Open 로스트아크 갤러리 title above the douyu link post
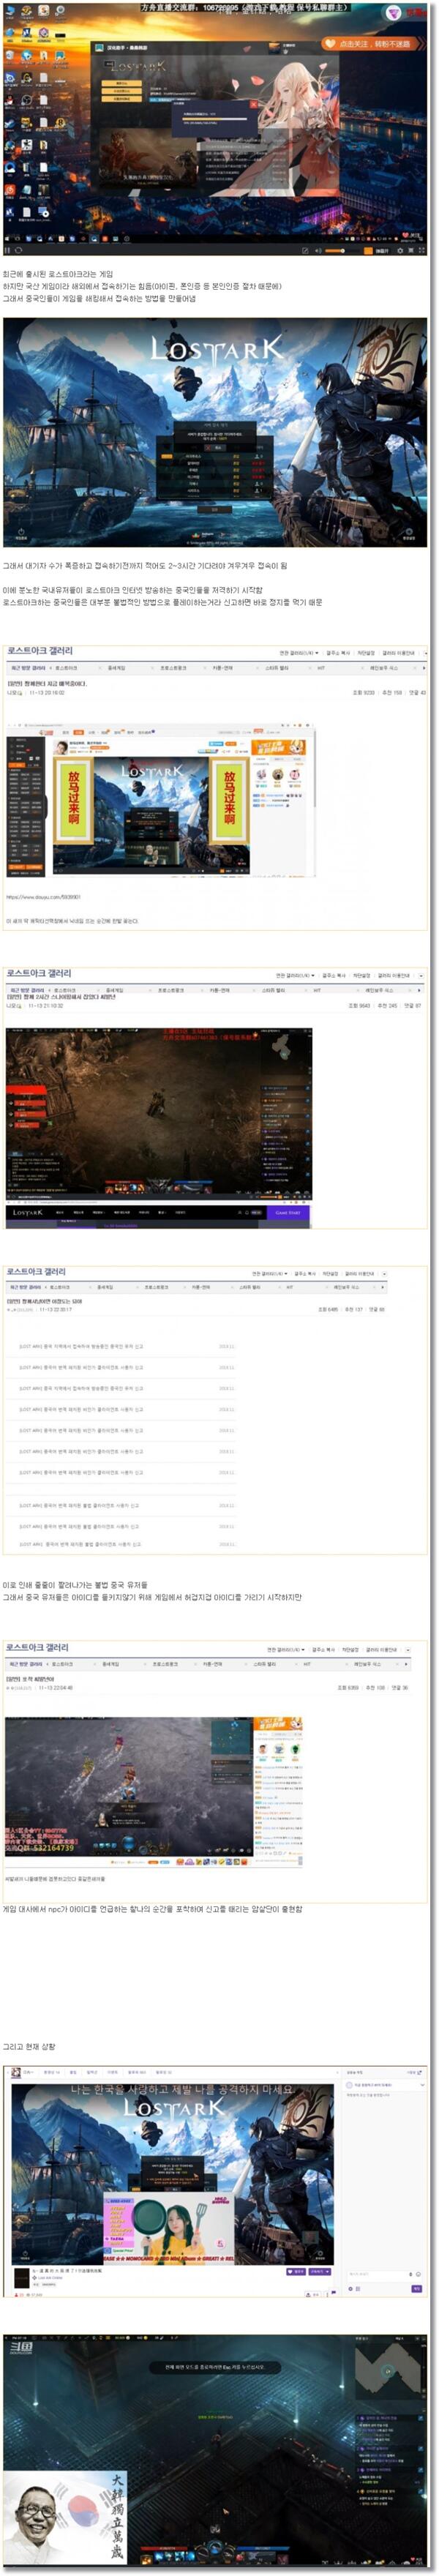Image resolution: width=439 pixels, height=2576 pixels. [x=39, y=651]
